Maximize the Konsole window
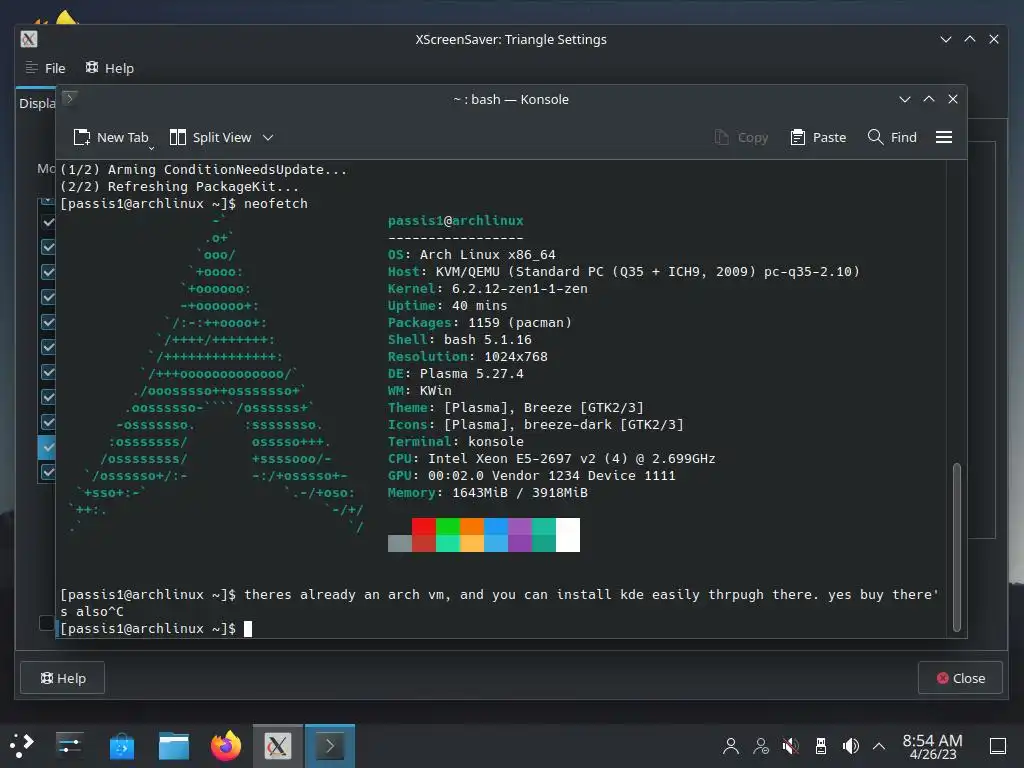1024x768 pixels. point(929,99)
